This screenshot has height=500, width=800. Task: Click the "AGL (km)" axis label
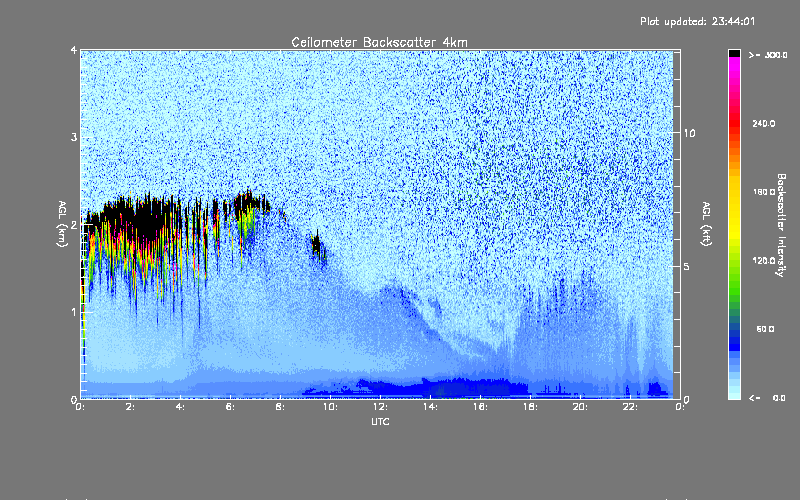tap(62, 224)
